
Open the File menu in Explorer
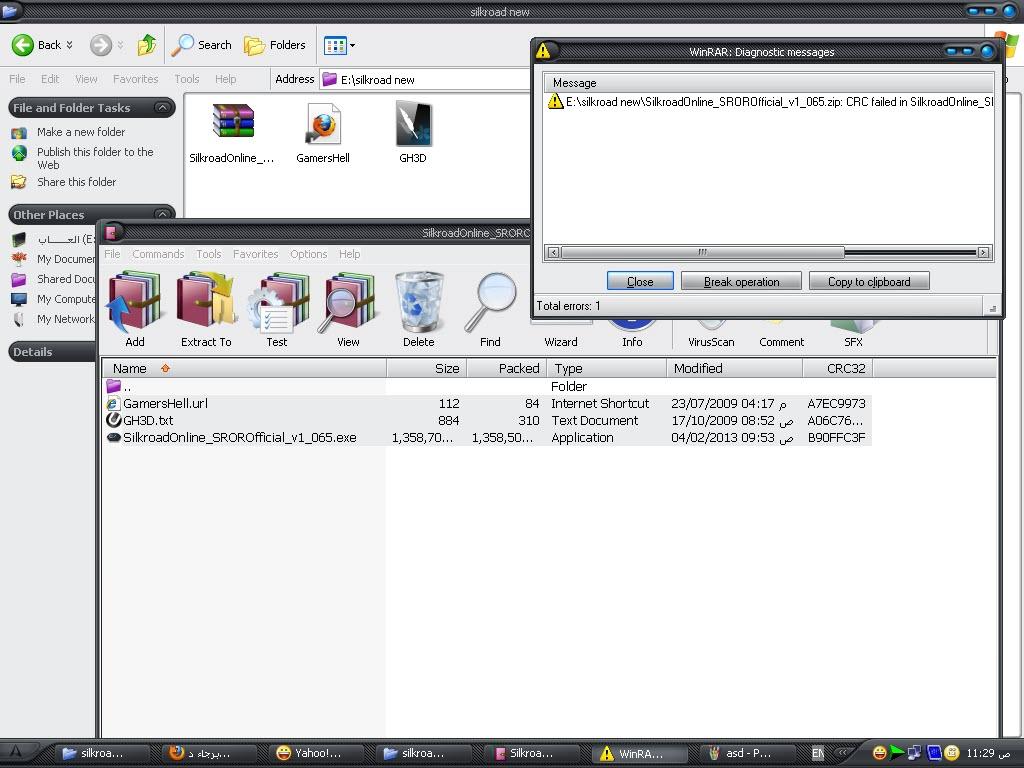[17, 79]
